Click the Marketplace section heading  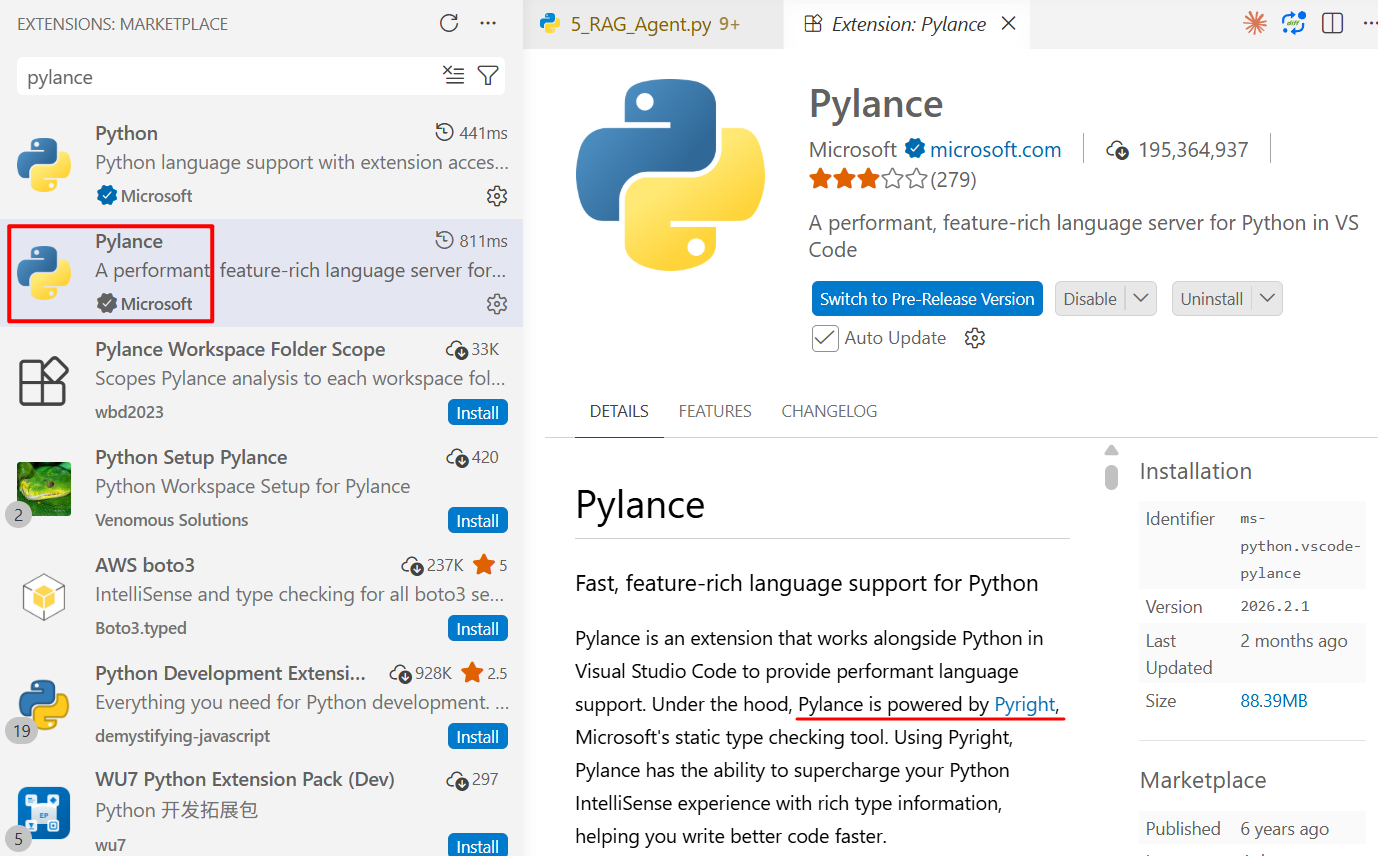pyautogui.click(x=1203, y=780)
